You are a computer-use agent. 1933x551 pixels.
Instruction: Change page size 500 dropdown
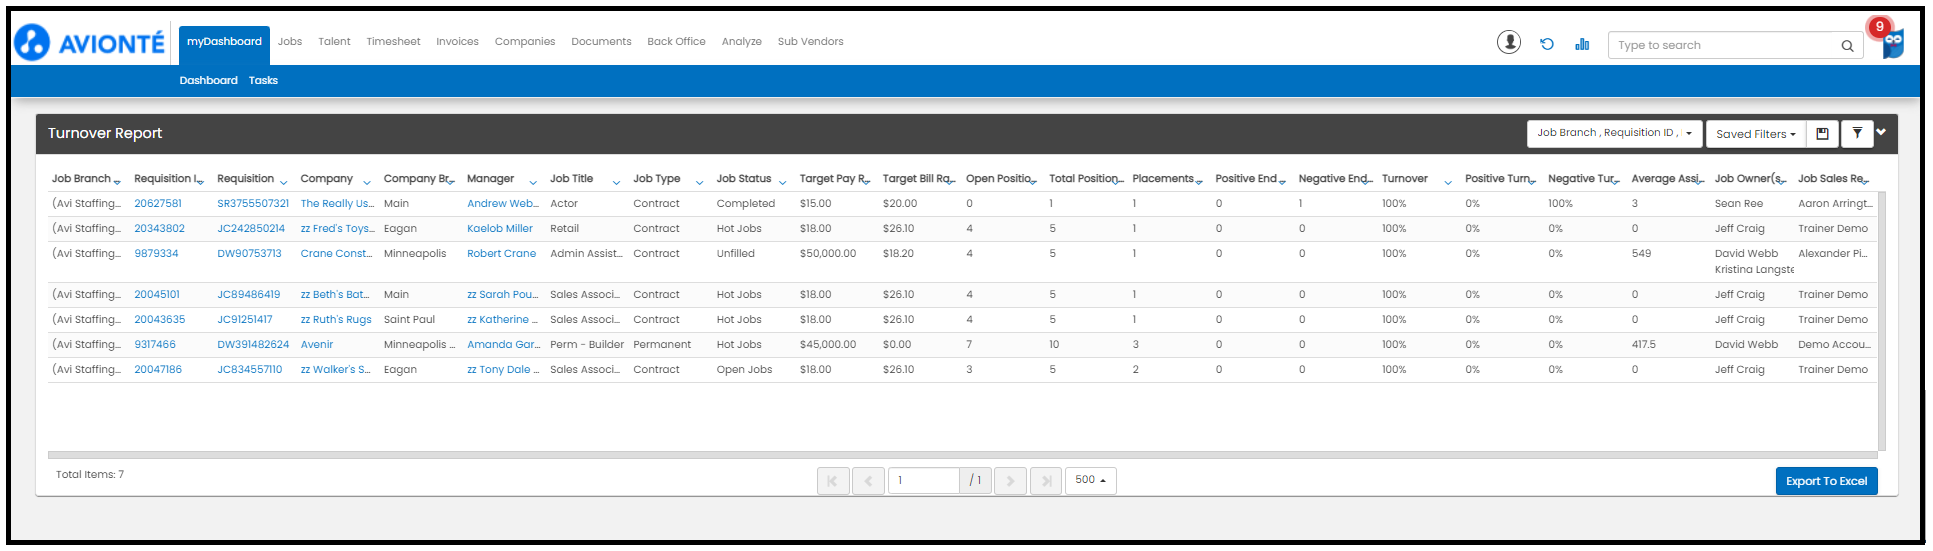coord(1090,480)
